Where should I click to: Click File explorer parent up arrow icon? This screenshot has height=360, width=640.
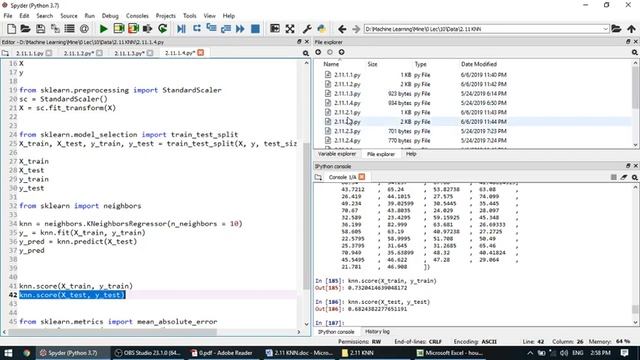tap(341, 52)
